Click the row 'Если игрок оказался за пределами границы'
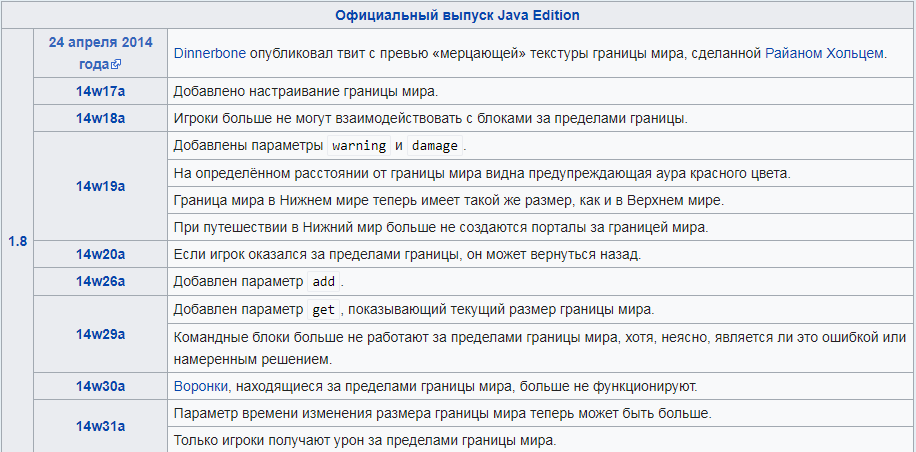This screenshot has height=452, width=916. [541, 254]
